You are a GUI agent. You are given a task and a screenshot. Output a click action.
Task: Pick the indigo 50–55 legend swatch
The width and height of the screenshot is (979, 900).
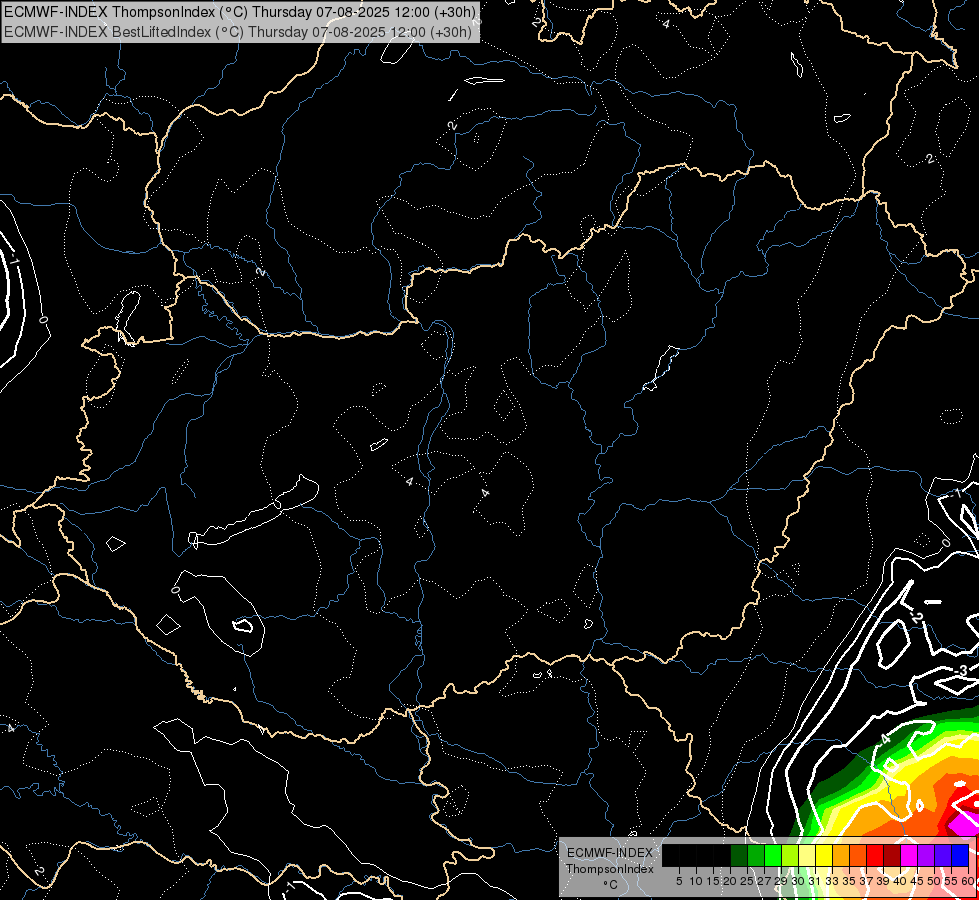click(x=943, y=856)
